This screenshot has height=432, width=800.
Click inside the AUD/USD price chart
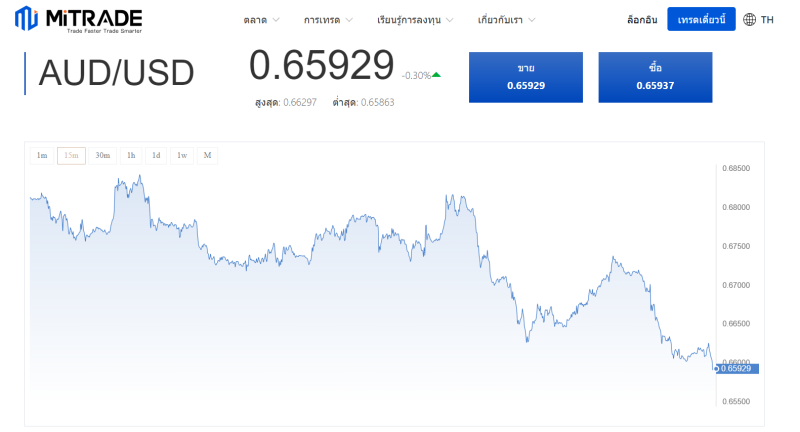pos(370,300)
